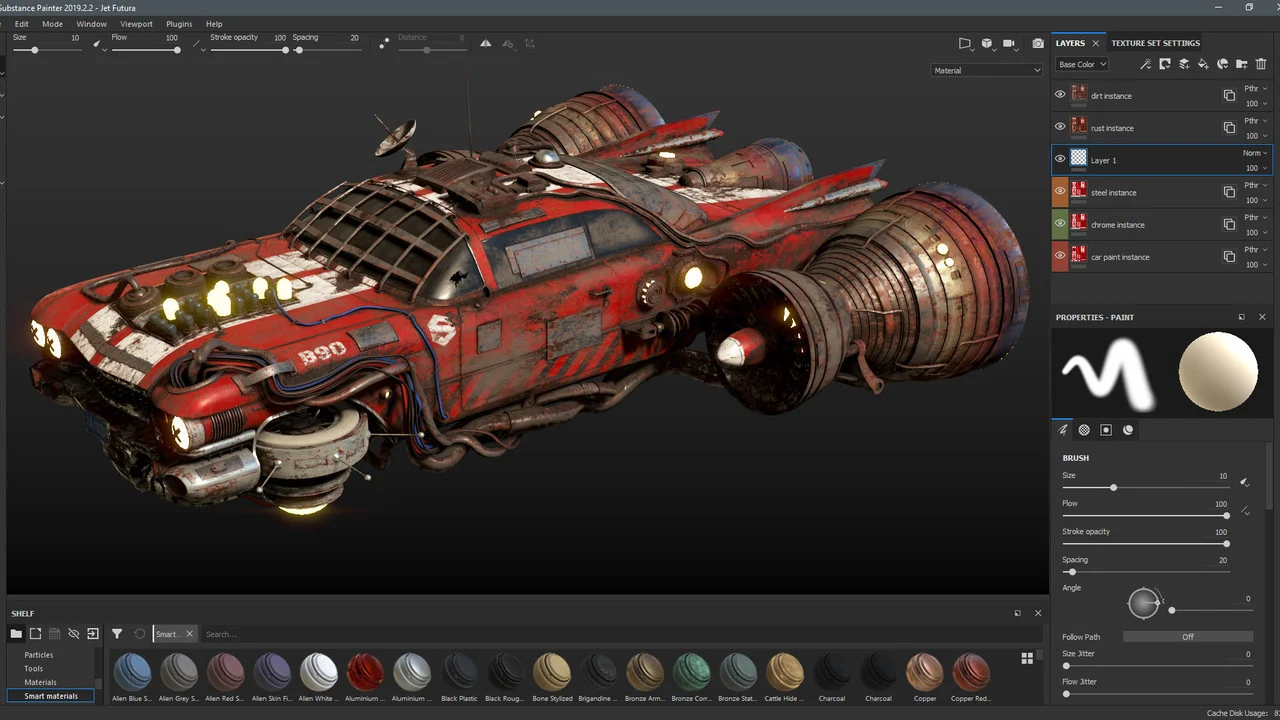Screen dimensions: 1280x720
Task: Select the Aluminium material thumbnail in the Shelf
Action: [364, 671]
